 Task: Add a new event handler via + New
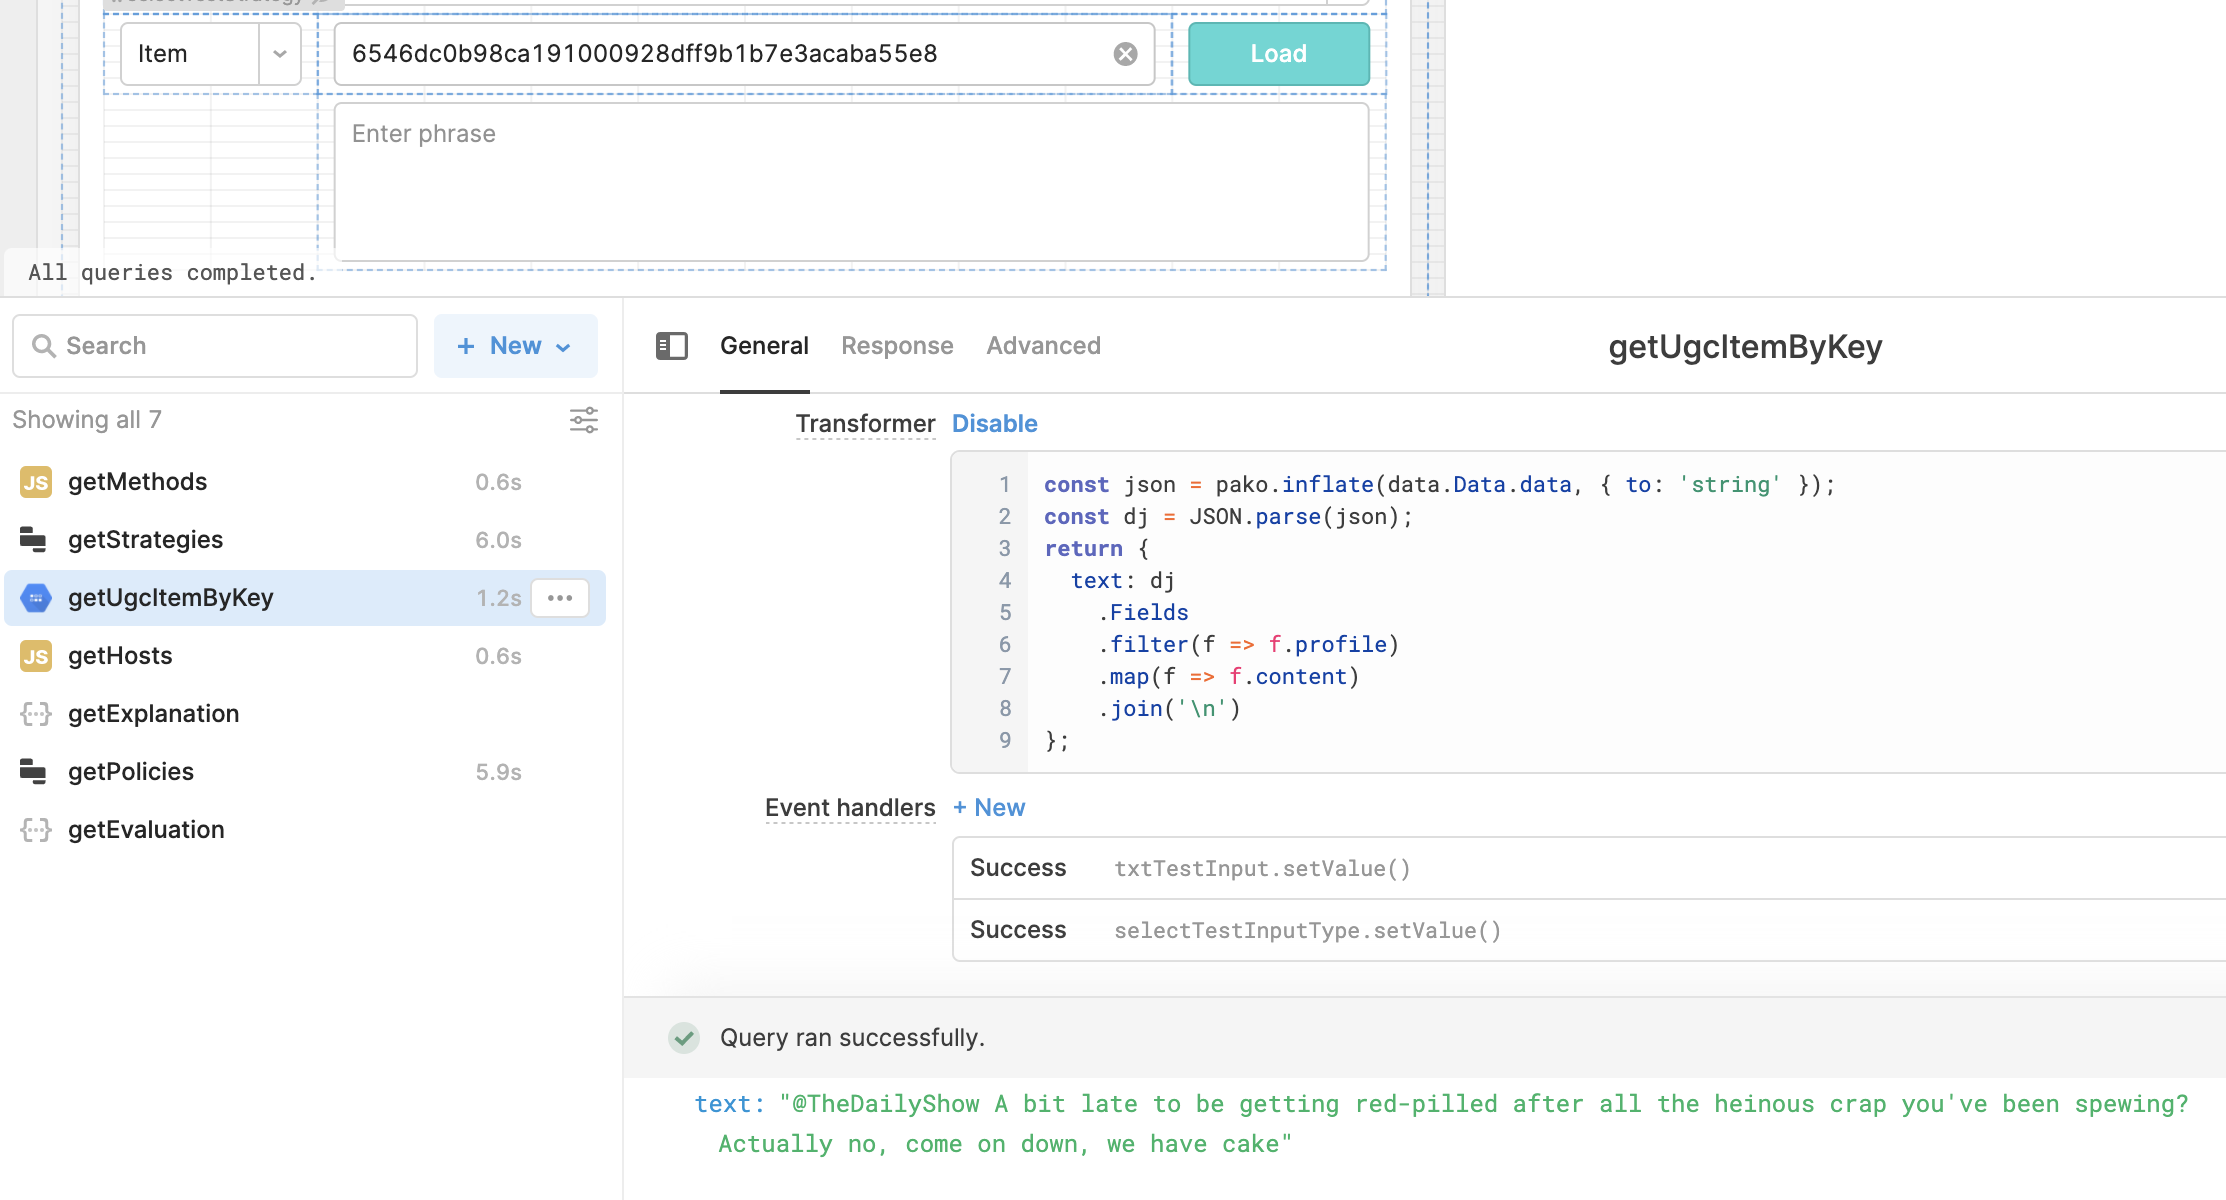988,807
